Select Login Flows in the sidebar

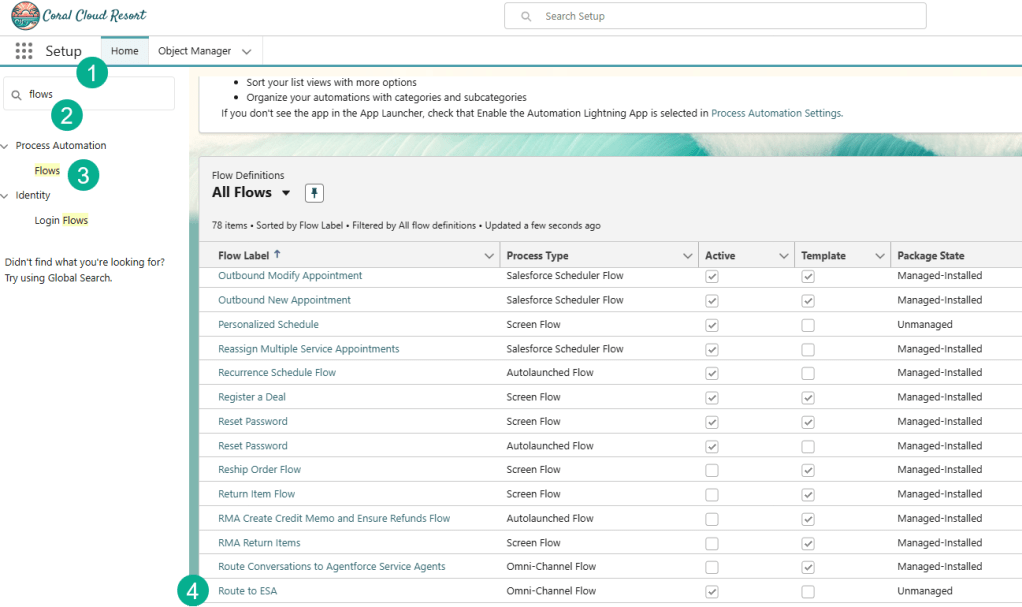61,220
